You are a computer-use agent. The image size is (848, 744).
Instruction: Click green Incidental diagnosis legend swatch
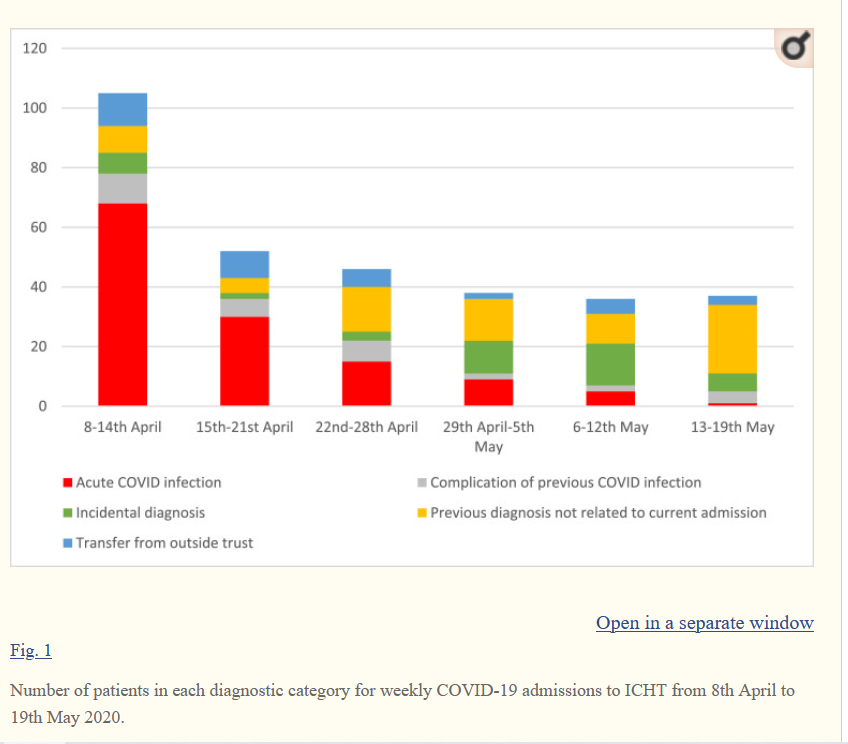point(68,513)
